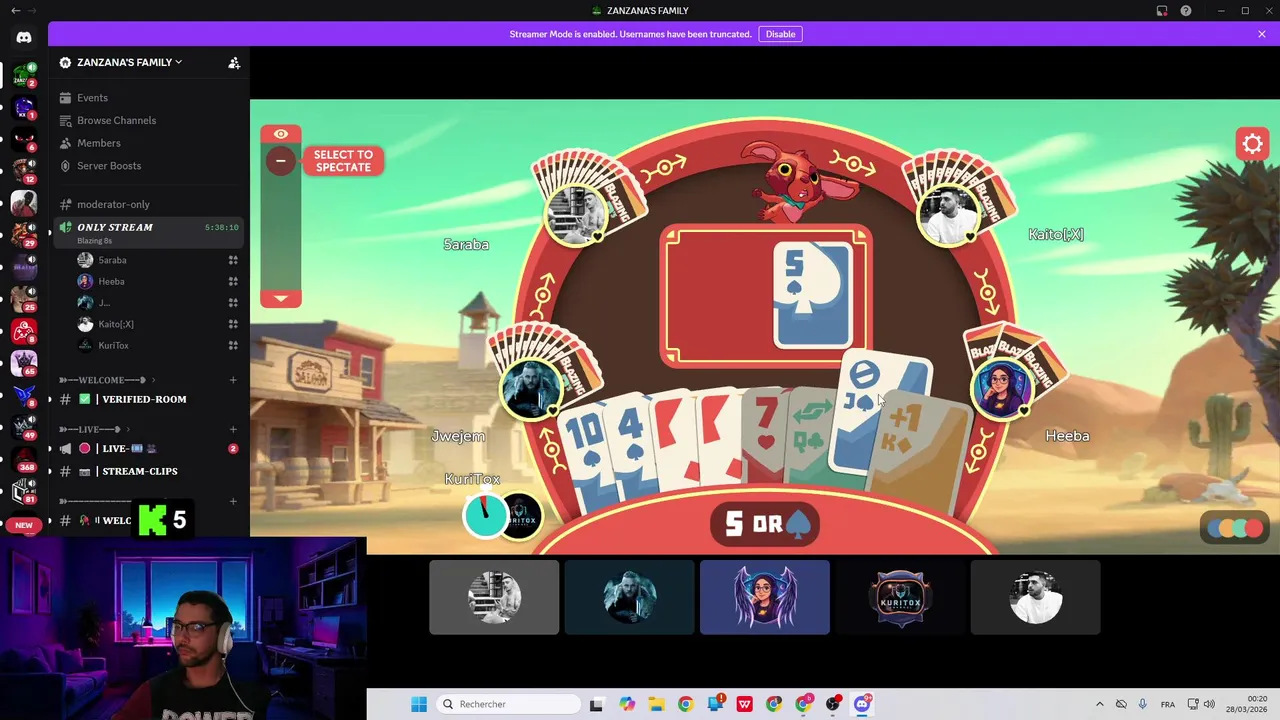Click the activity icon beside Kaito[:X]
The width and height of the screenshot is (1280, 720).
[233, 324]
